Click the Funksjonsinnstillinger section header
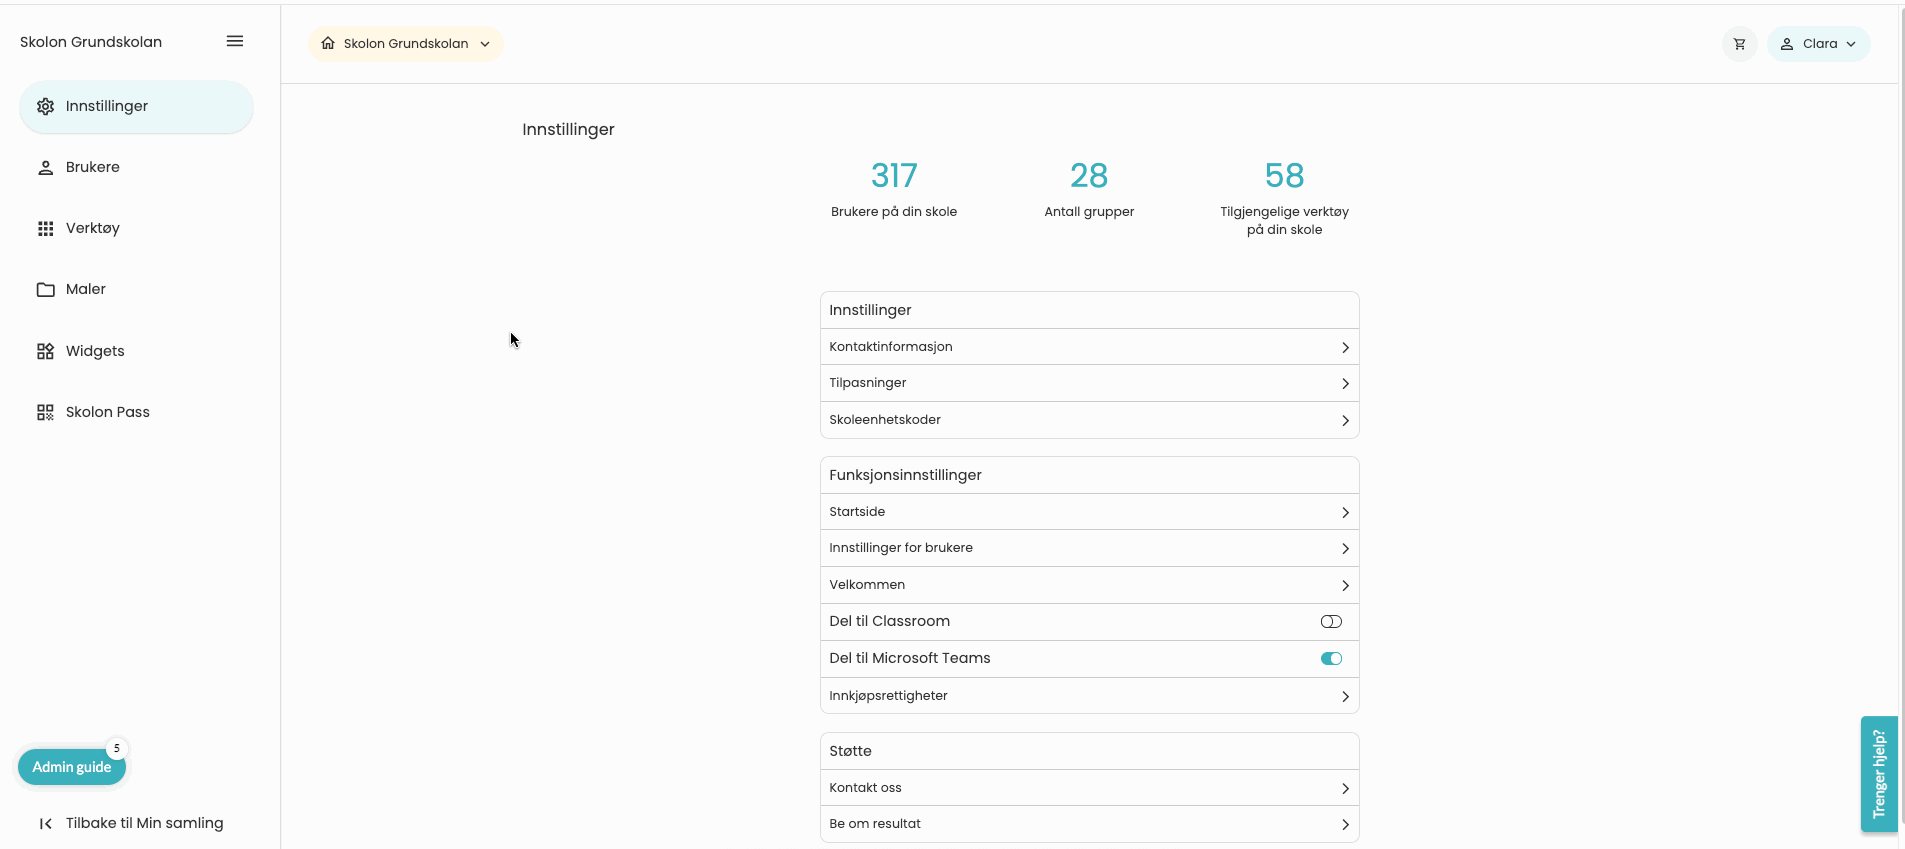Screen dimensions: 1905x849 [x=1089, y=475]
